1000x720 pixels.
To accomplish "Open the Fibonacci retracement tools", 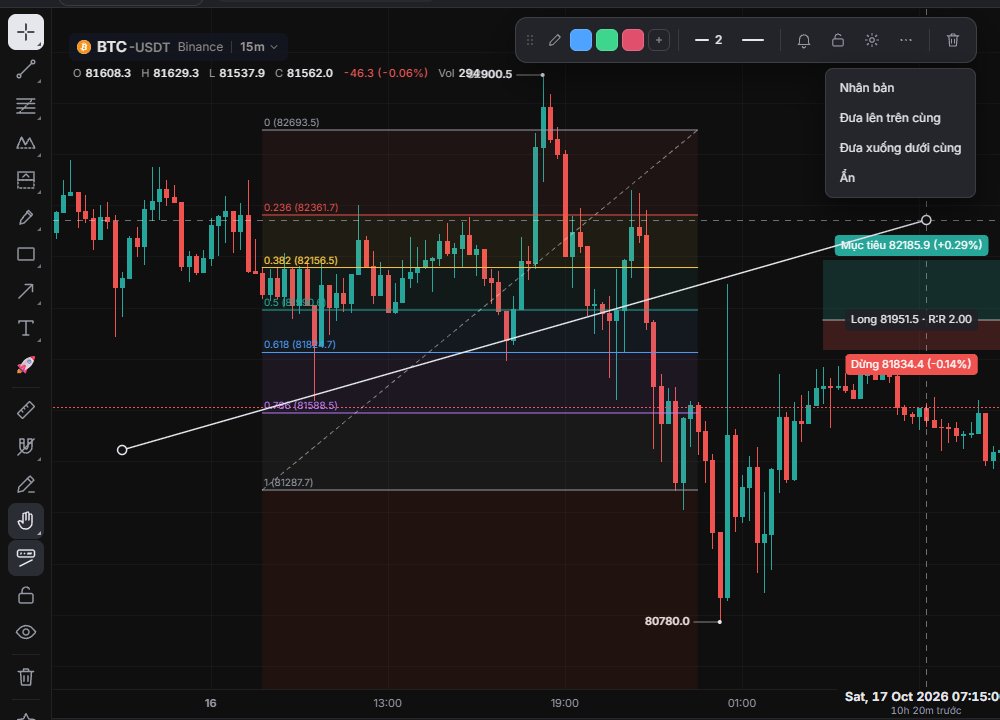I will (26, 106).
